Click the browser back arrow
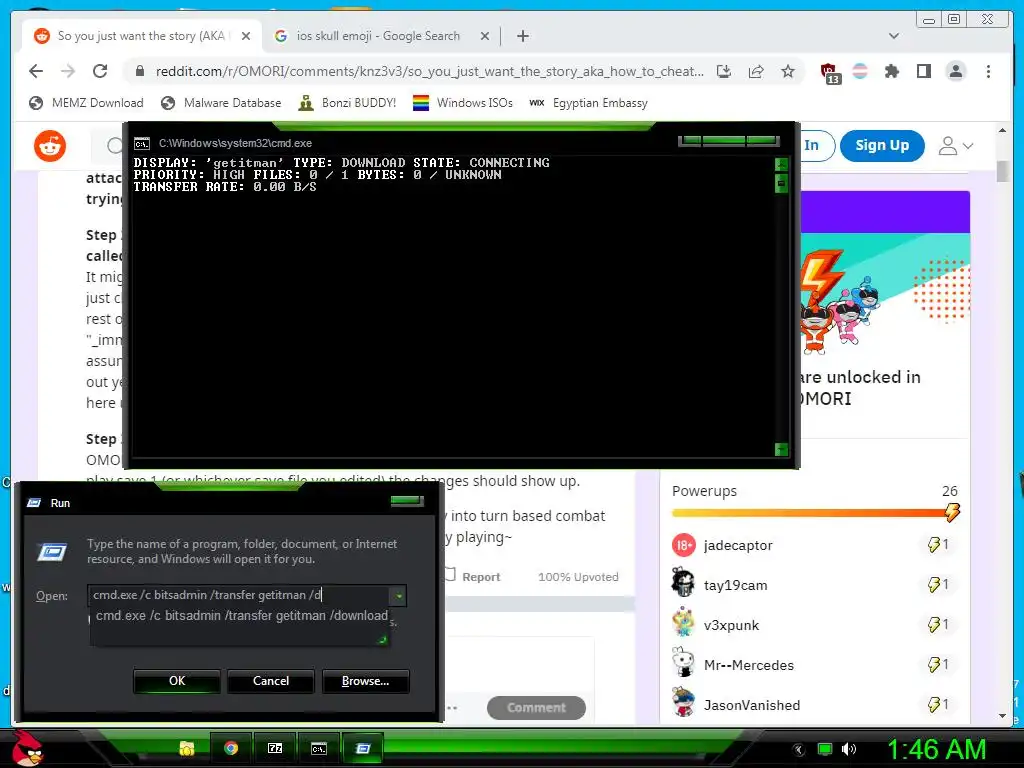This screenshot has height=768, width=1024. coord(36,71)
